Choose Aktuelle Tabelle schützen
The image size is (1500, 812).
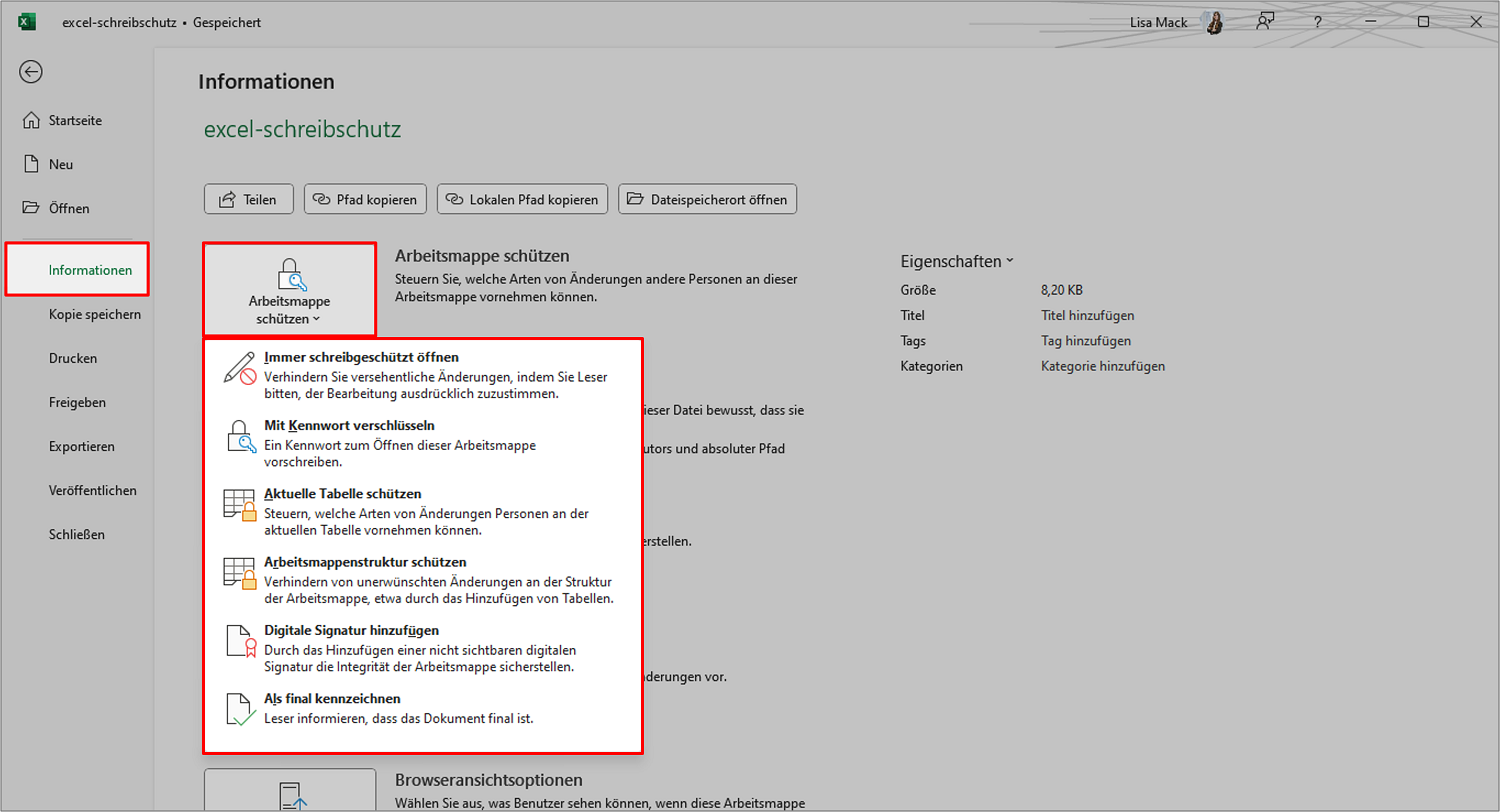tap(422, 512)
